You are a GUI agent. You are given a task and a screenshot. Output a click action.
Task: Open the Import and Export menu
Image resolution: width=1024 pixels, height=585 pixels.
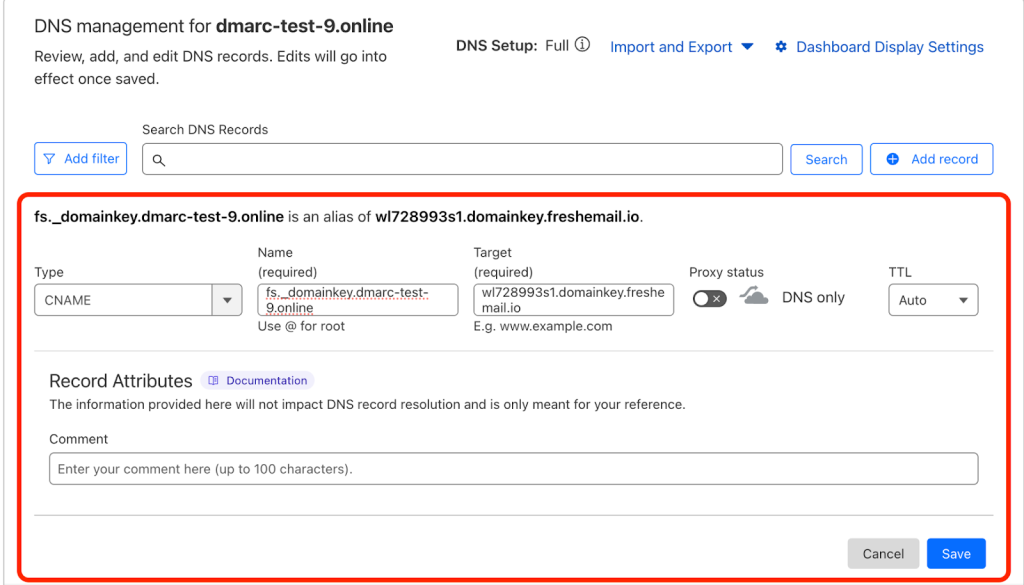(x=681, y=47)
